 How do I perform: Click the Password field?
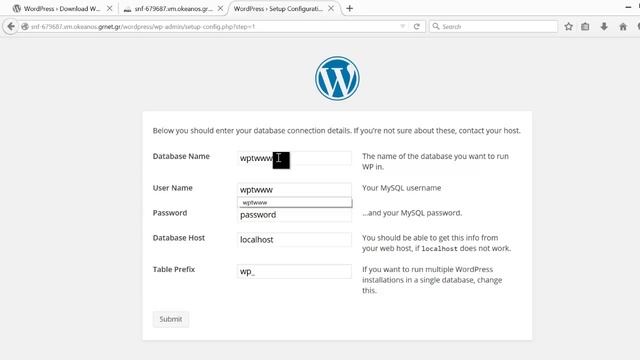tap(294, 215)
